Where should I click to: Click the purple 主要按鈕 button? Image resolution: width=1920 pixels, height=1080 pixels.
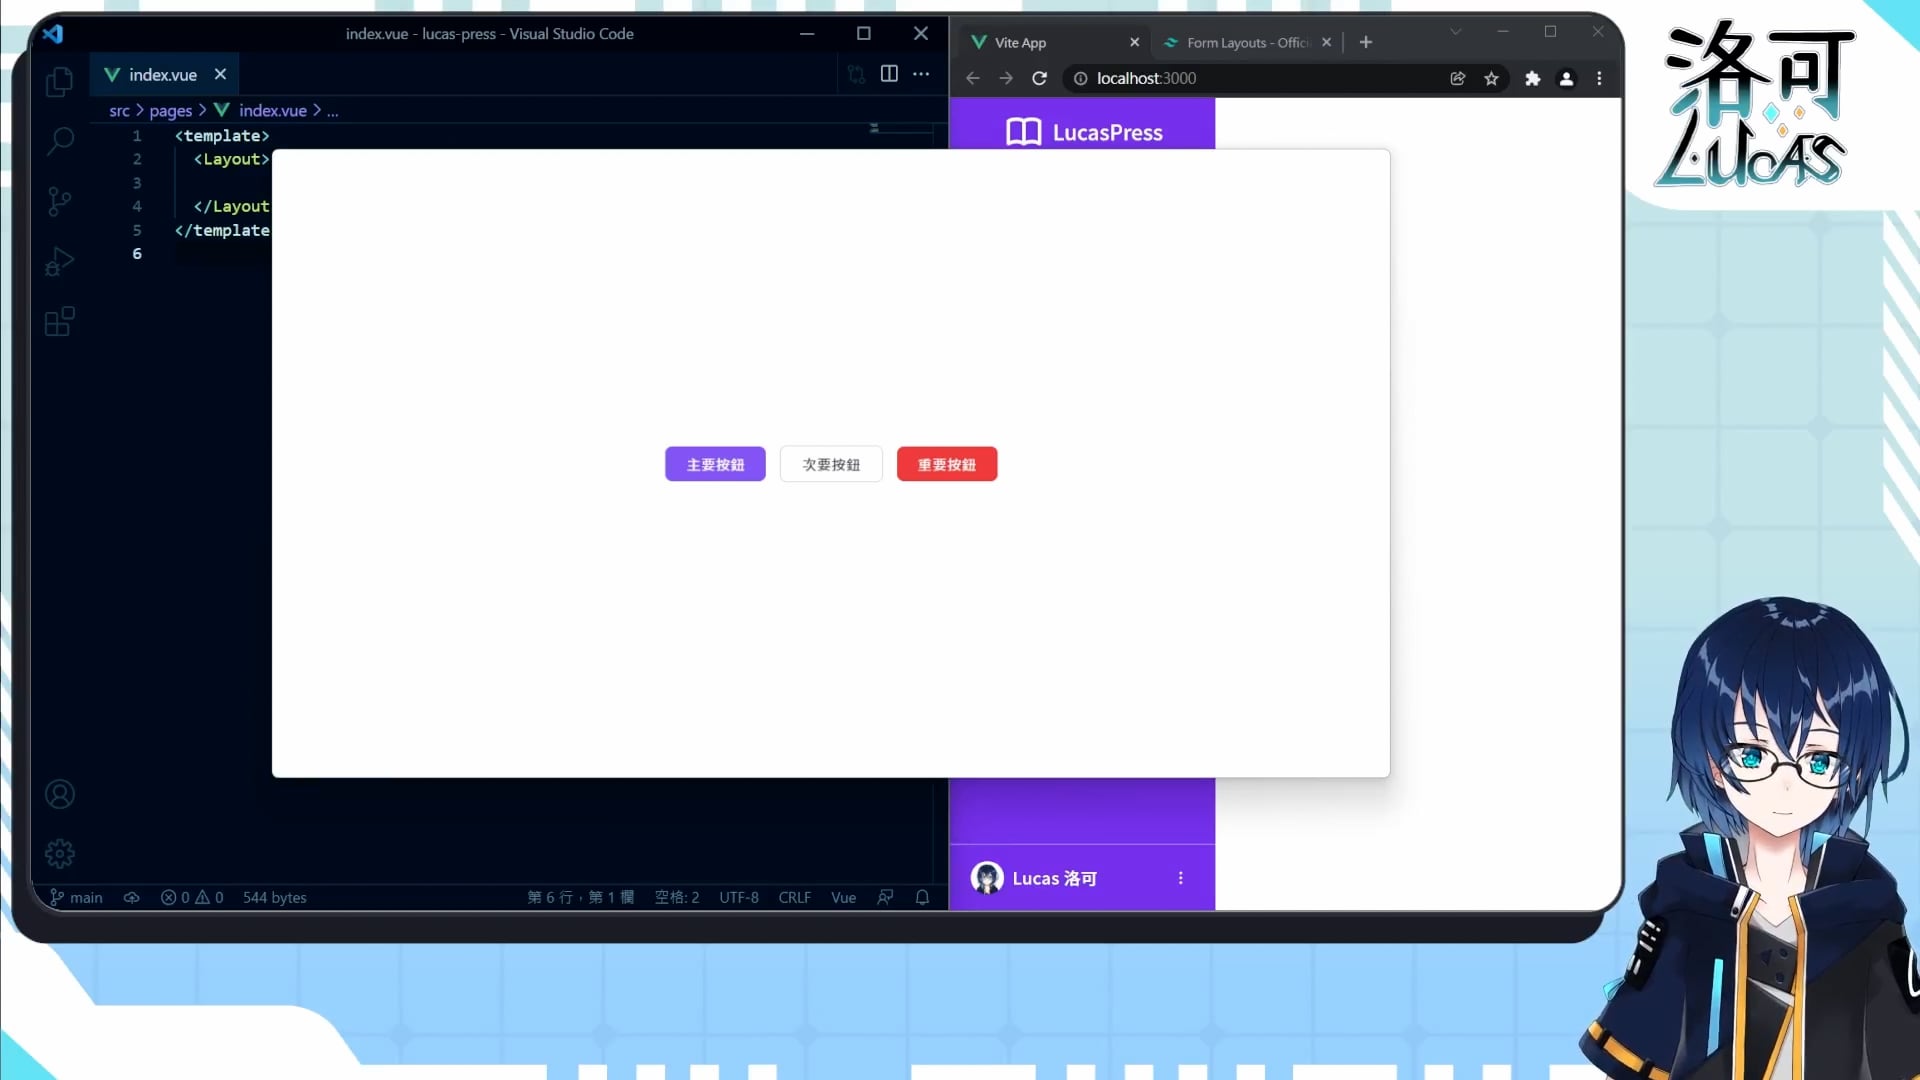click(715, 464)
